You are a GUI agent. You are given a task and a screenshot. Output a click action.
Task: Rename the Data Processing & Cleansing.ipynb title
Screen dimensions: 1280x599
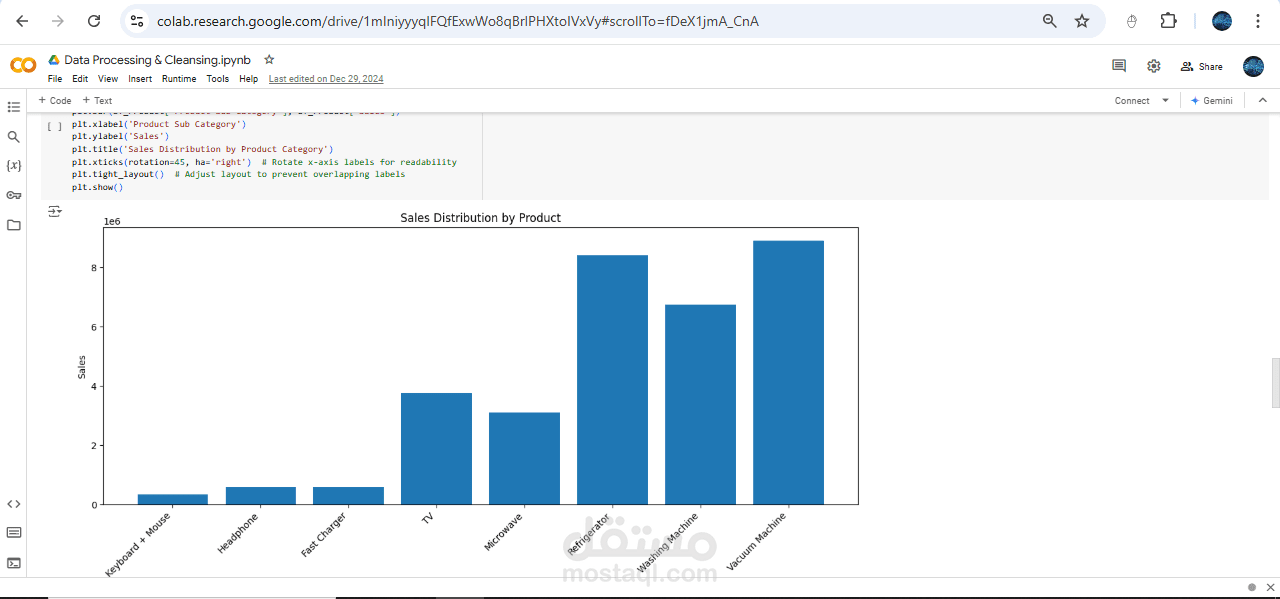point(157,60)
